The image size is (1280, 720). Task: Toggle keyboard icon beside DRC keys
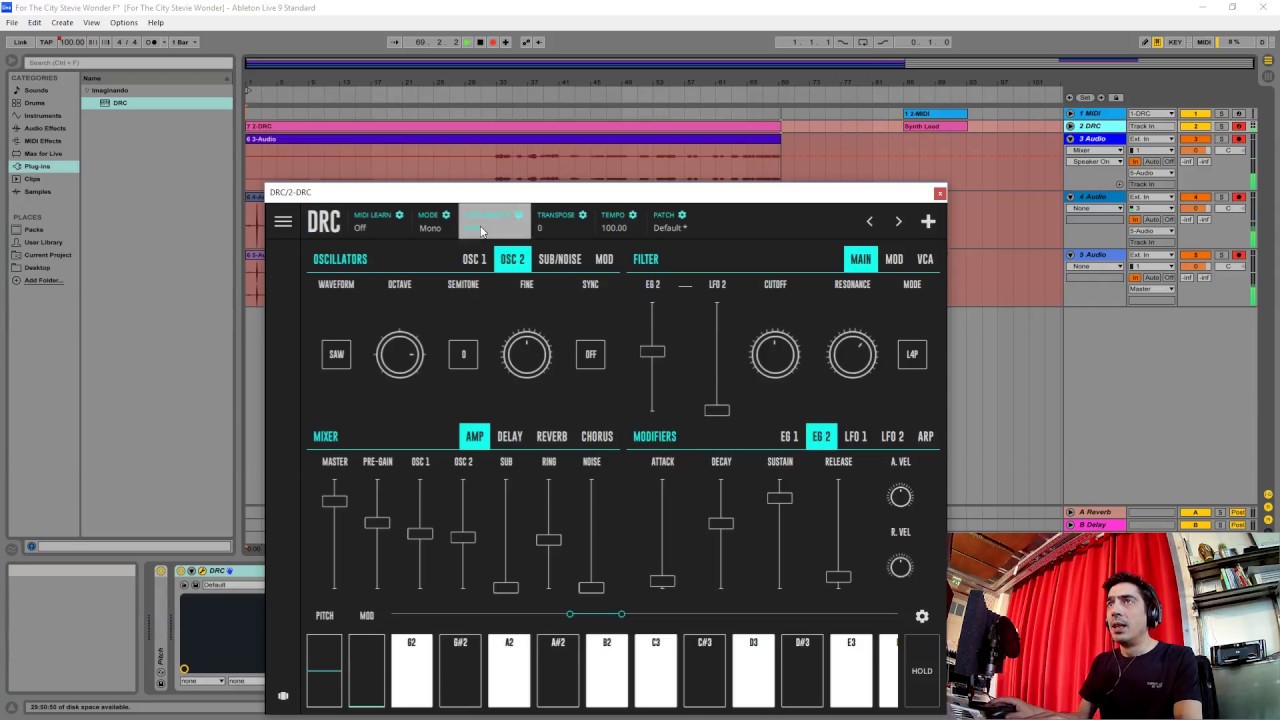pos(283,696)
